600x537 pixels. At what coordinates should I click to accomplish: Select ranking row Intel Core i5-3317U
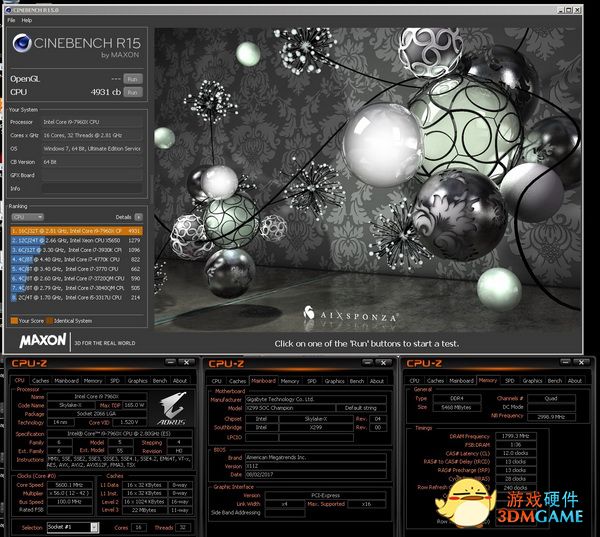[x=77, y=297]
